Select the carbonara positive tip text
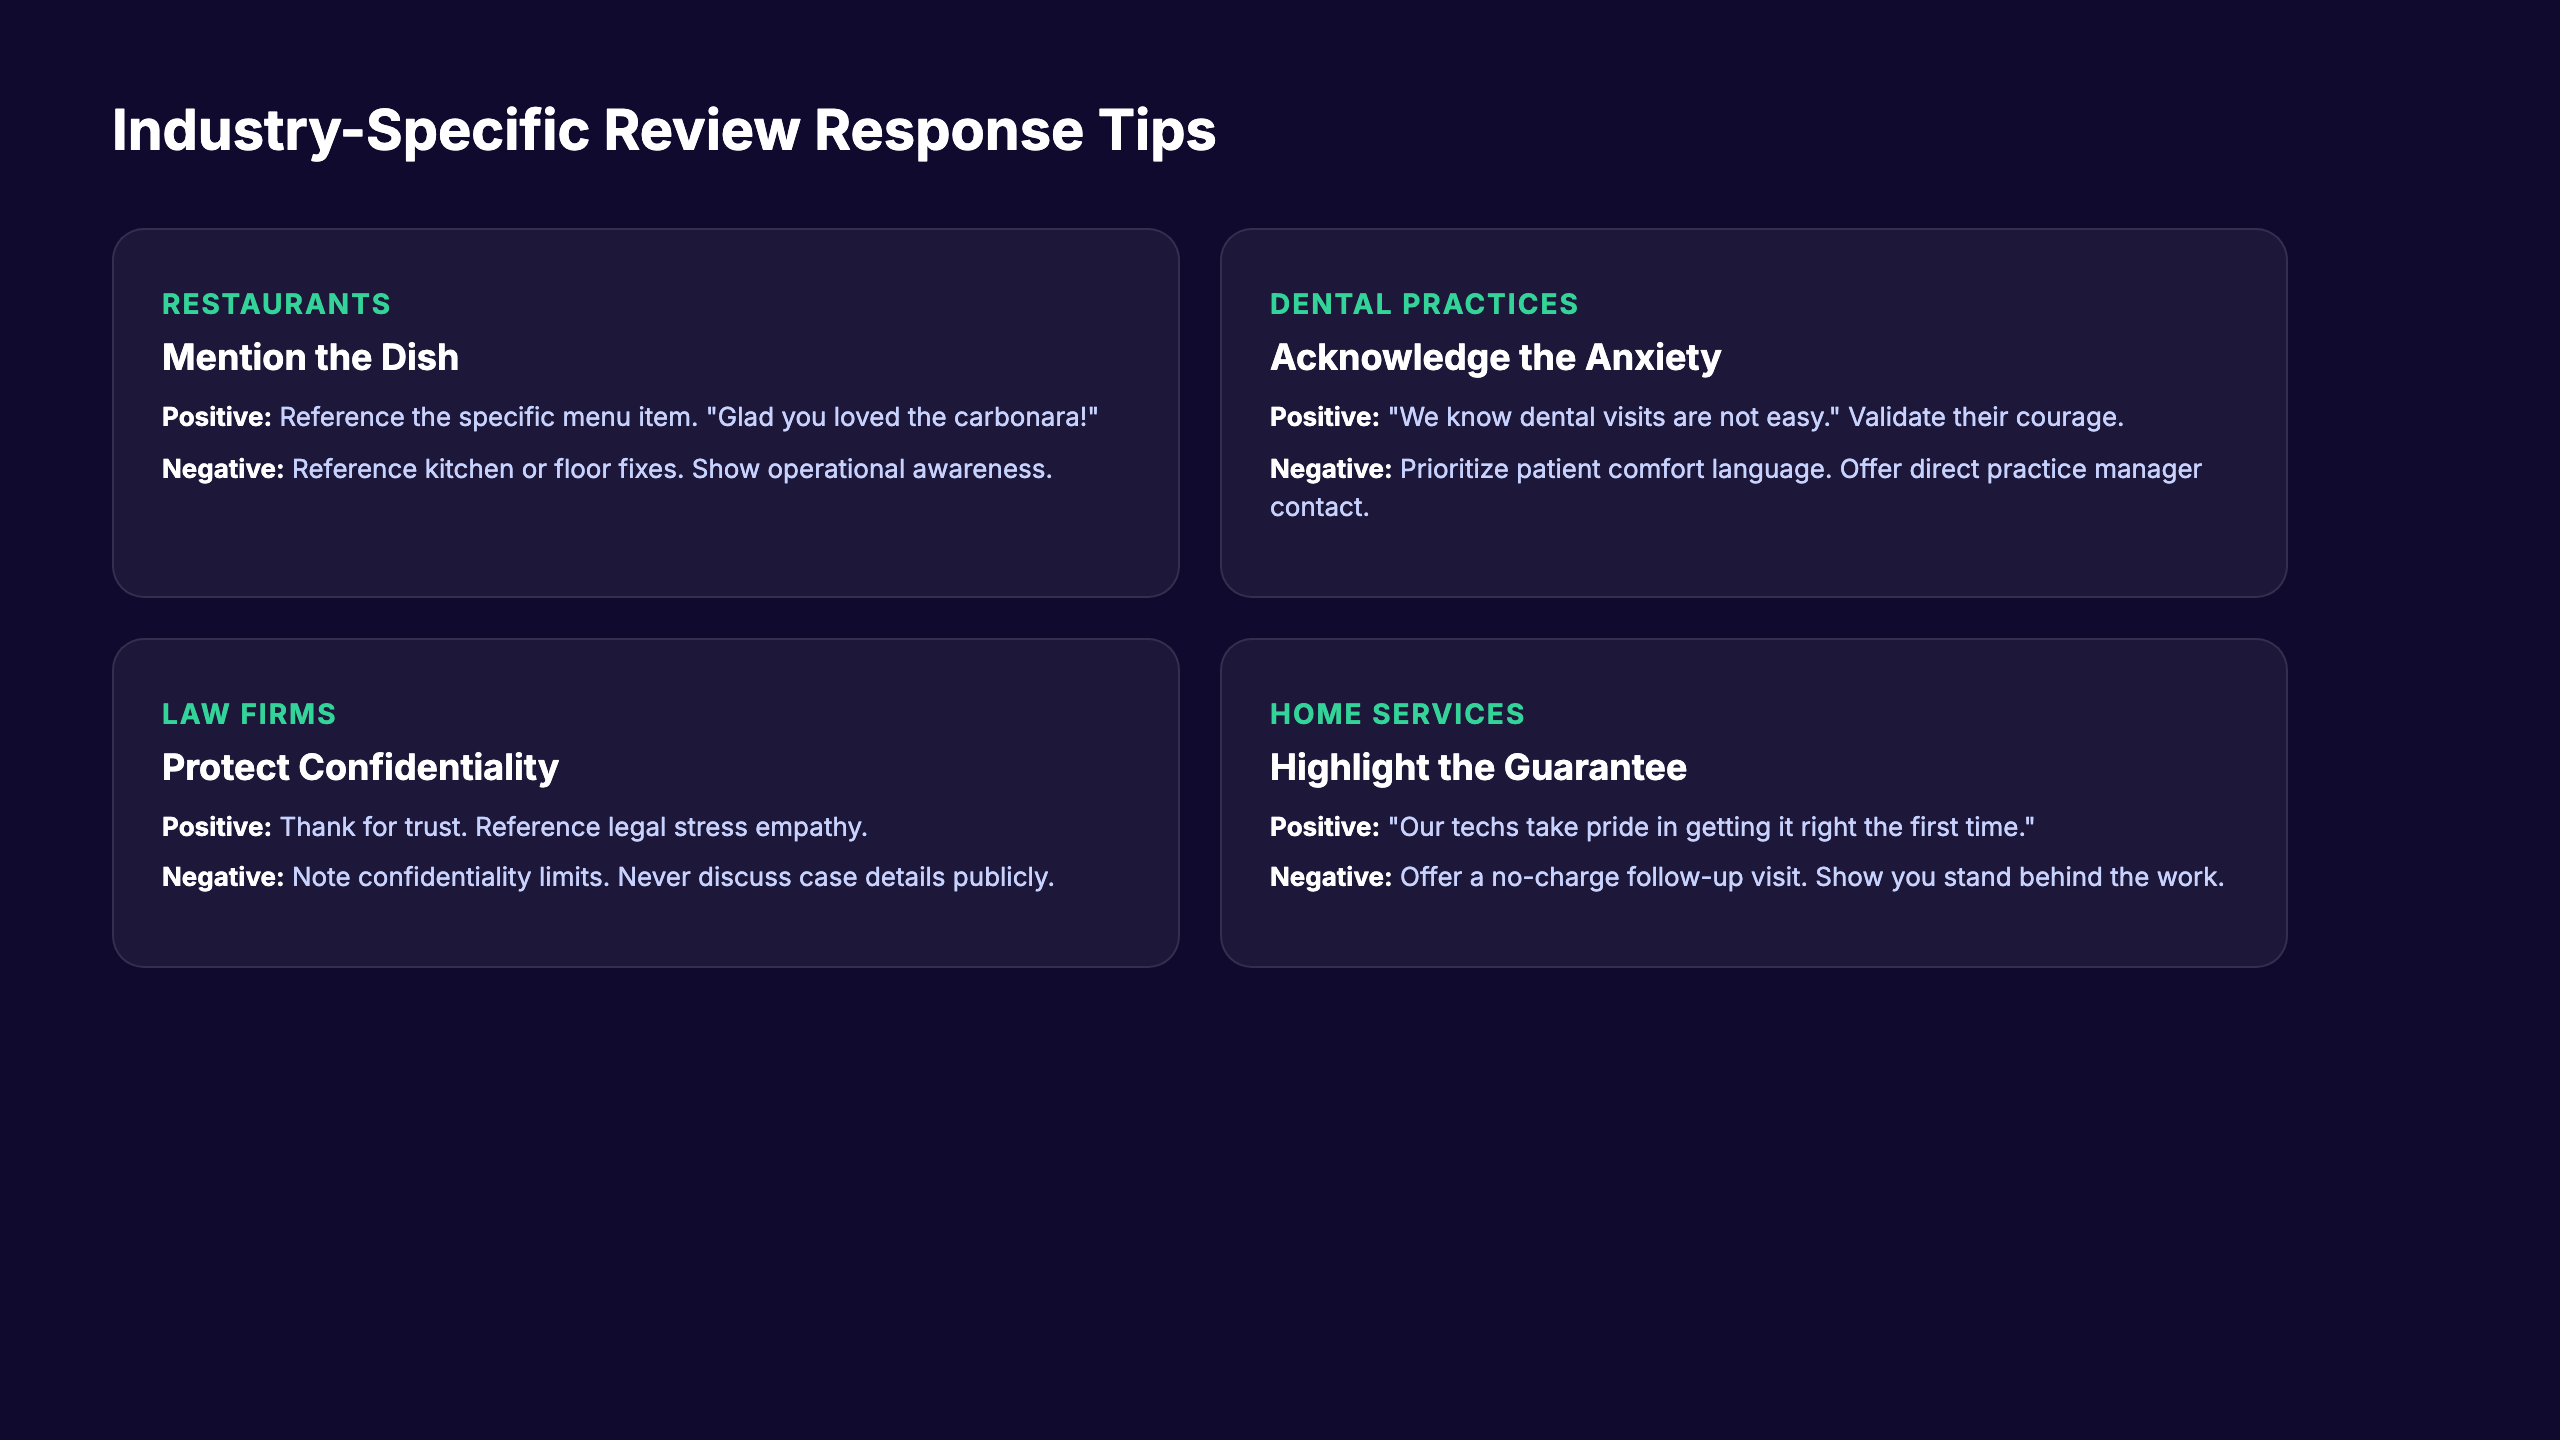2560x1440 pixels. pos(630,417)
